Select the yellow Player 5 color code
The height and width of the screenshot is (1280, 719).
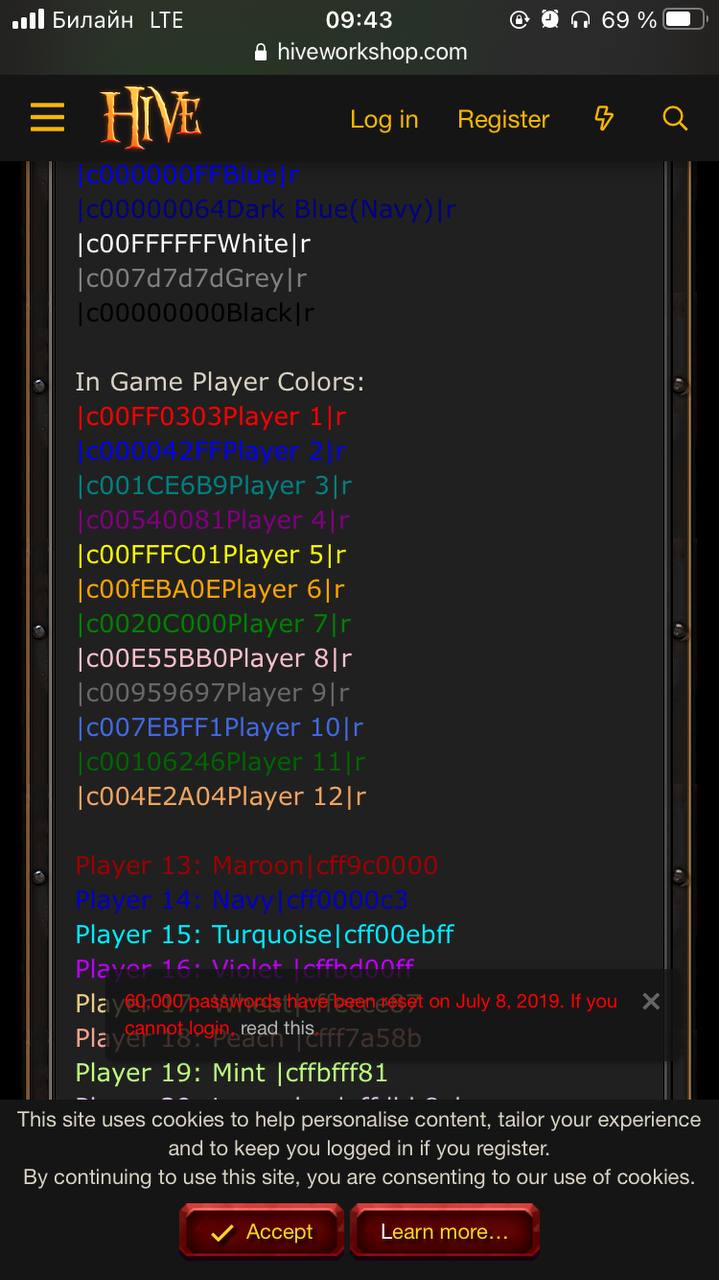[x=211, y=554]
